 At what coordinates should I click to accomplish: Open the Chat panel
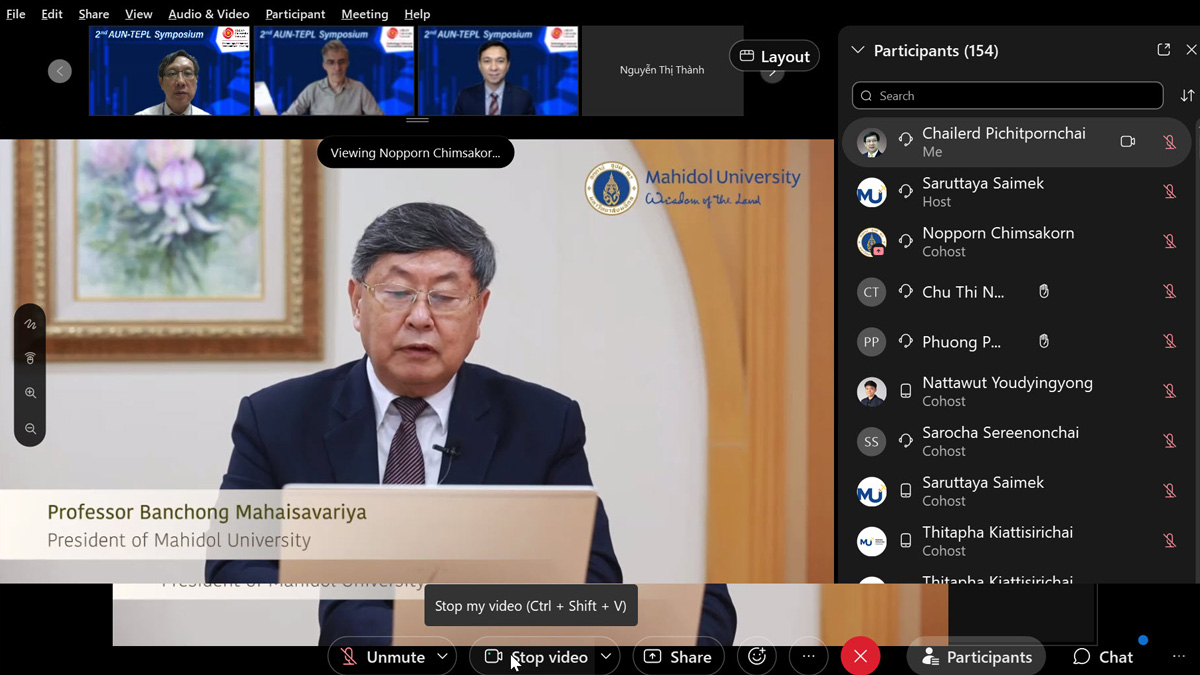point(1103,657)
